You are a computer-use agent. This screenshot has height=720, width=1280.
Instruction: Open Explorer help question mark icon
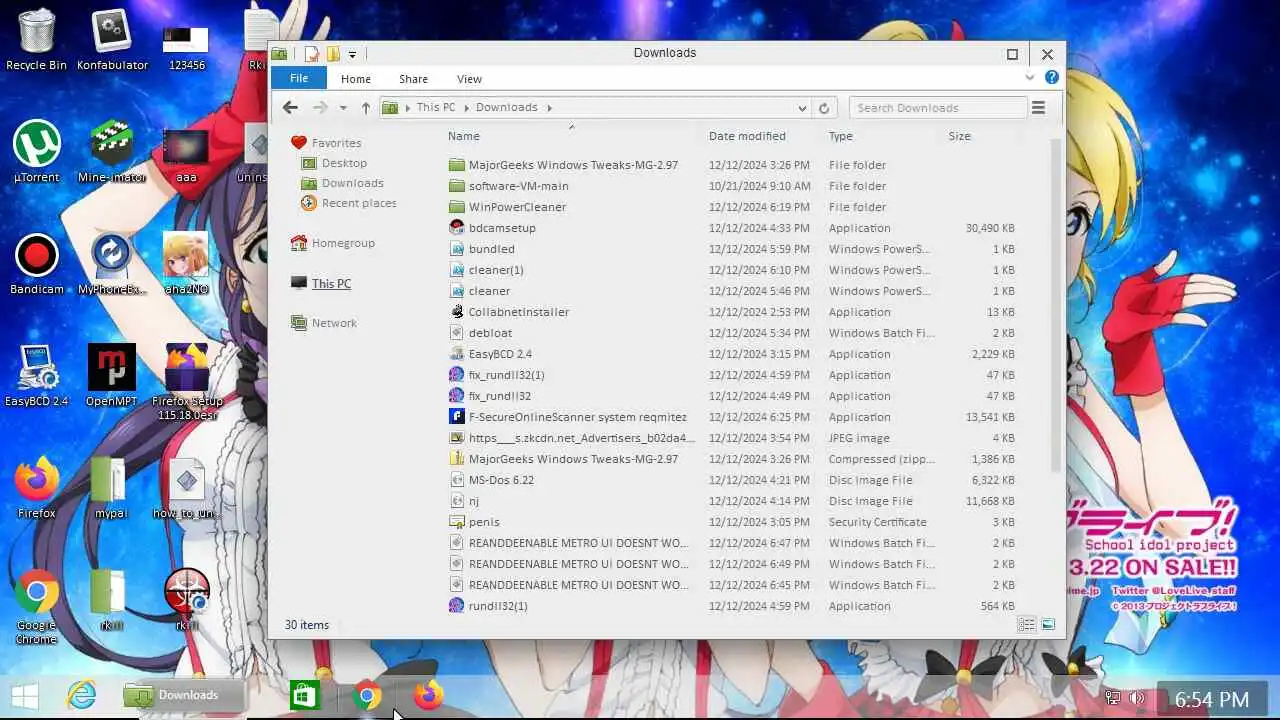1051,77
